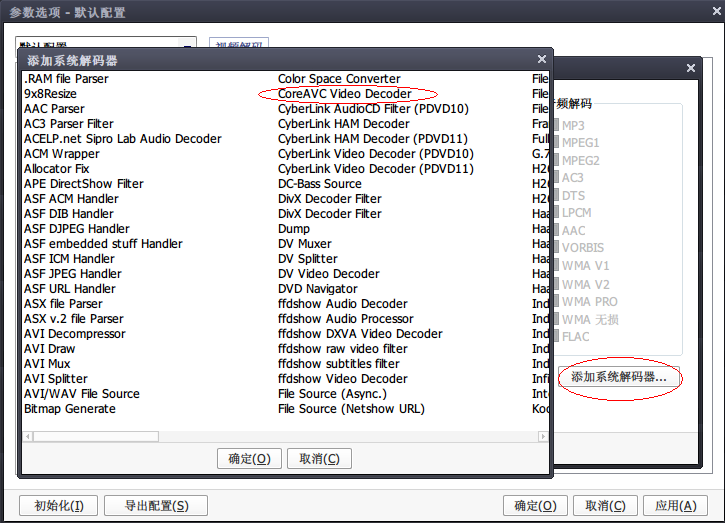Viewport: 725px width, 523px height.
Task: Select ACELP.net Sipro Lab Audio Decoder
Action: [123, 139]
